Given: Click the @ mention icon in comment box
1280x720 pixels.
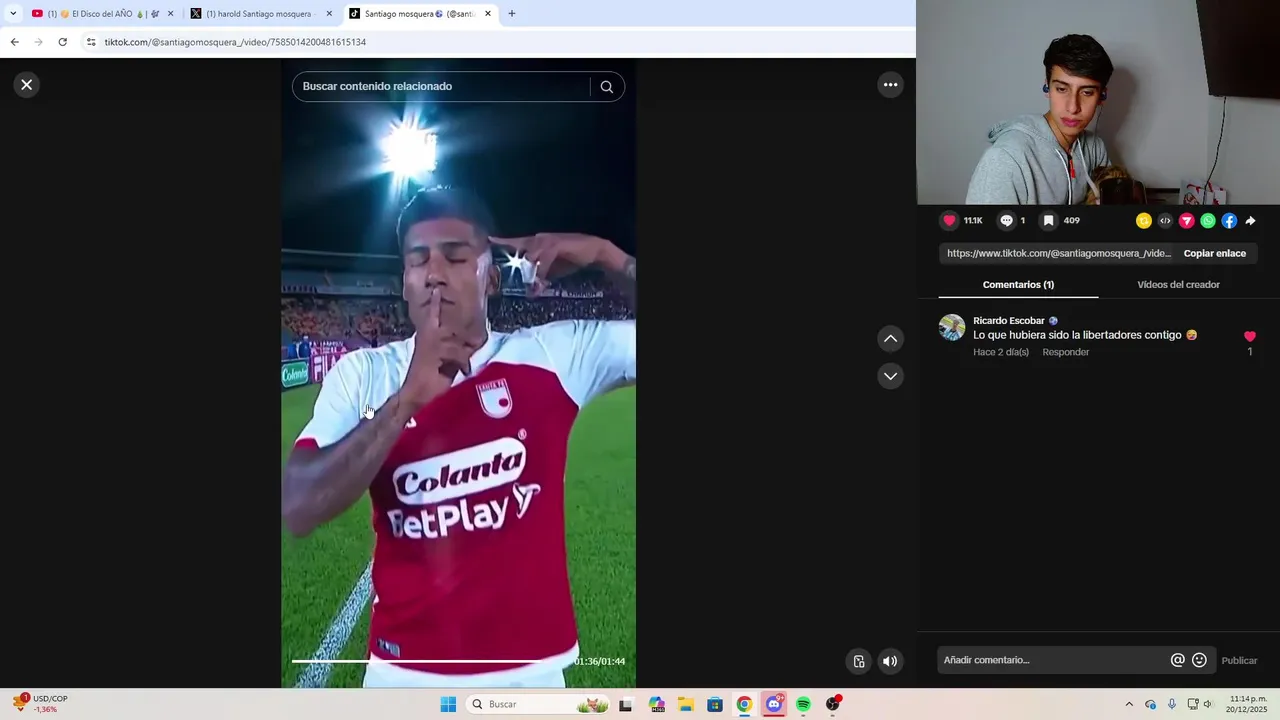Looking at the screenshot, I should [1177, 660].
